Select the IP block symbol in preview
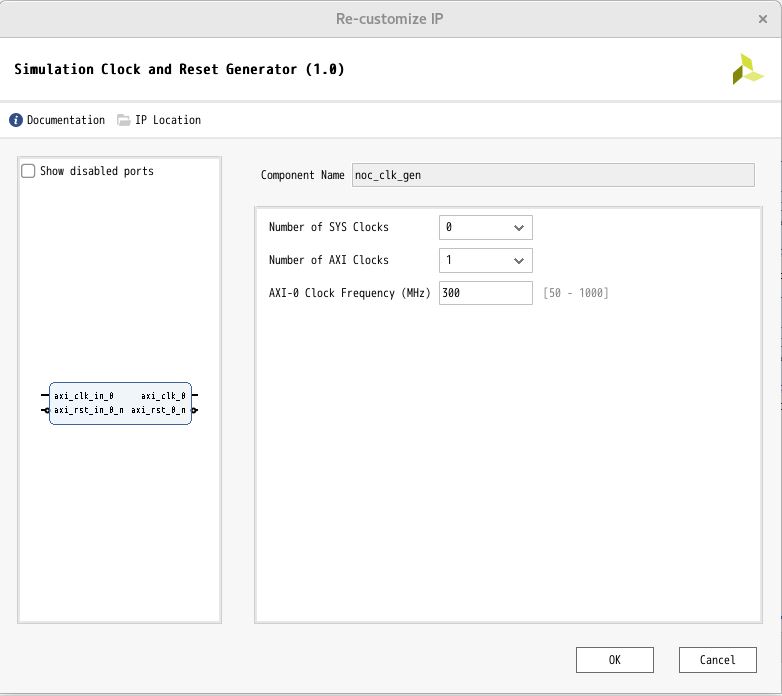Viewport: 782px width, 696px height. tap(120, 403)
